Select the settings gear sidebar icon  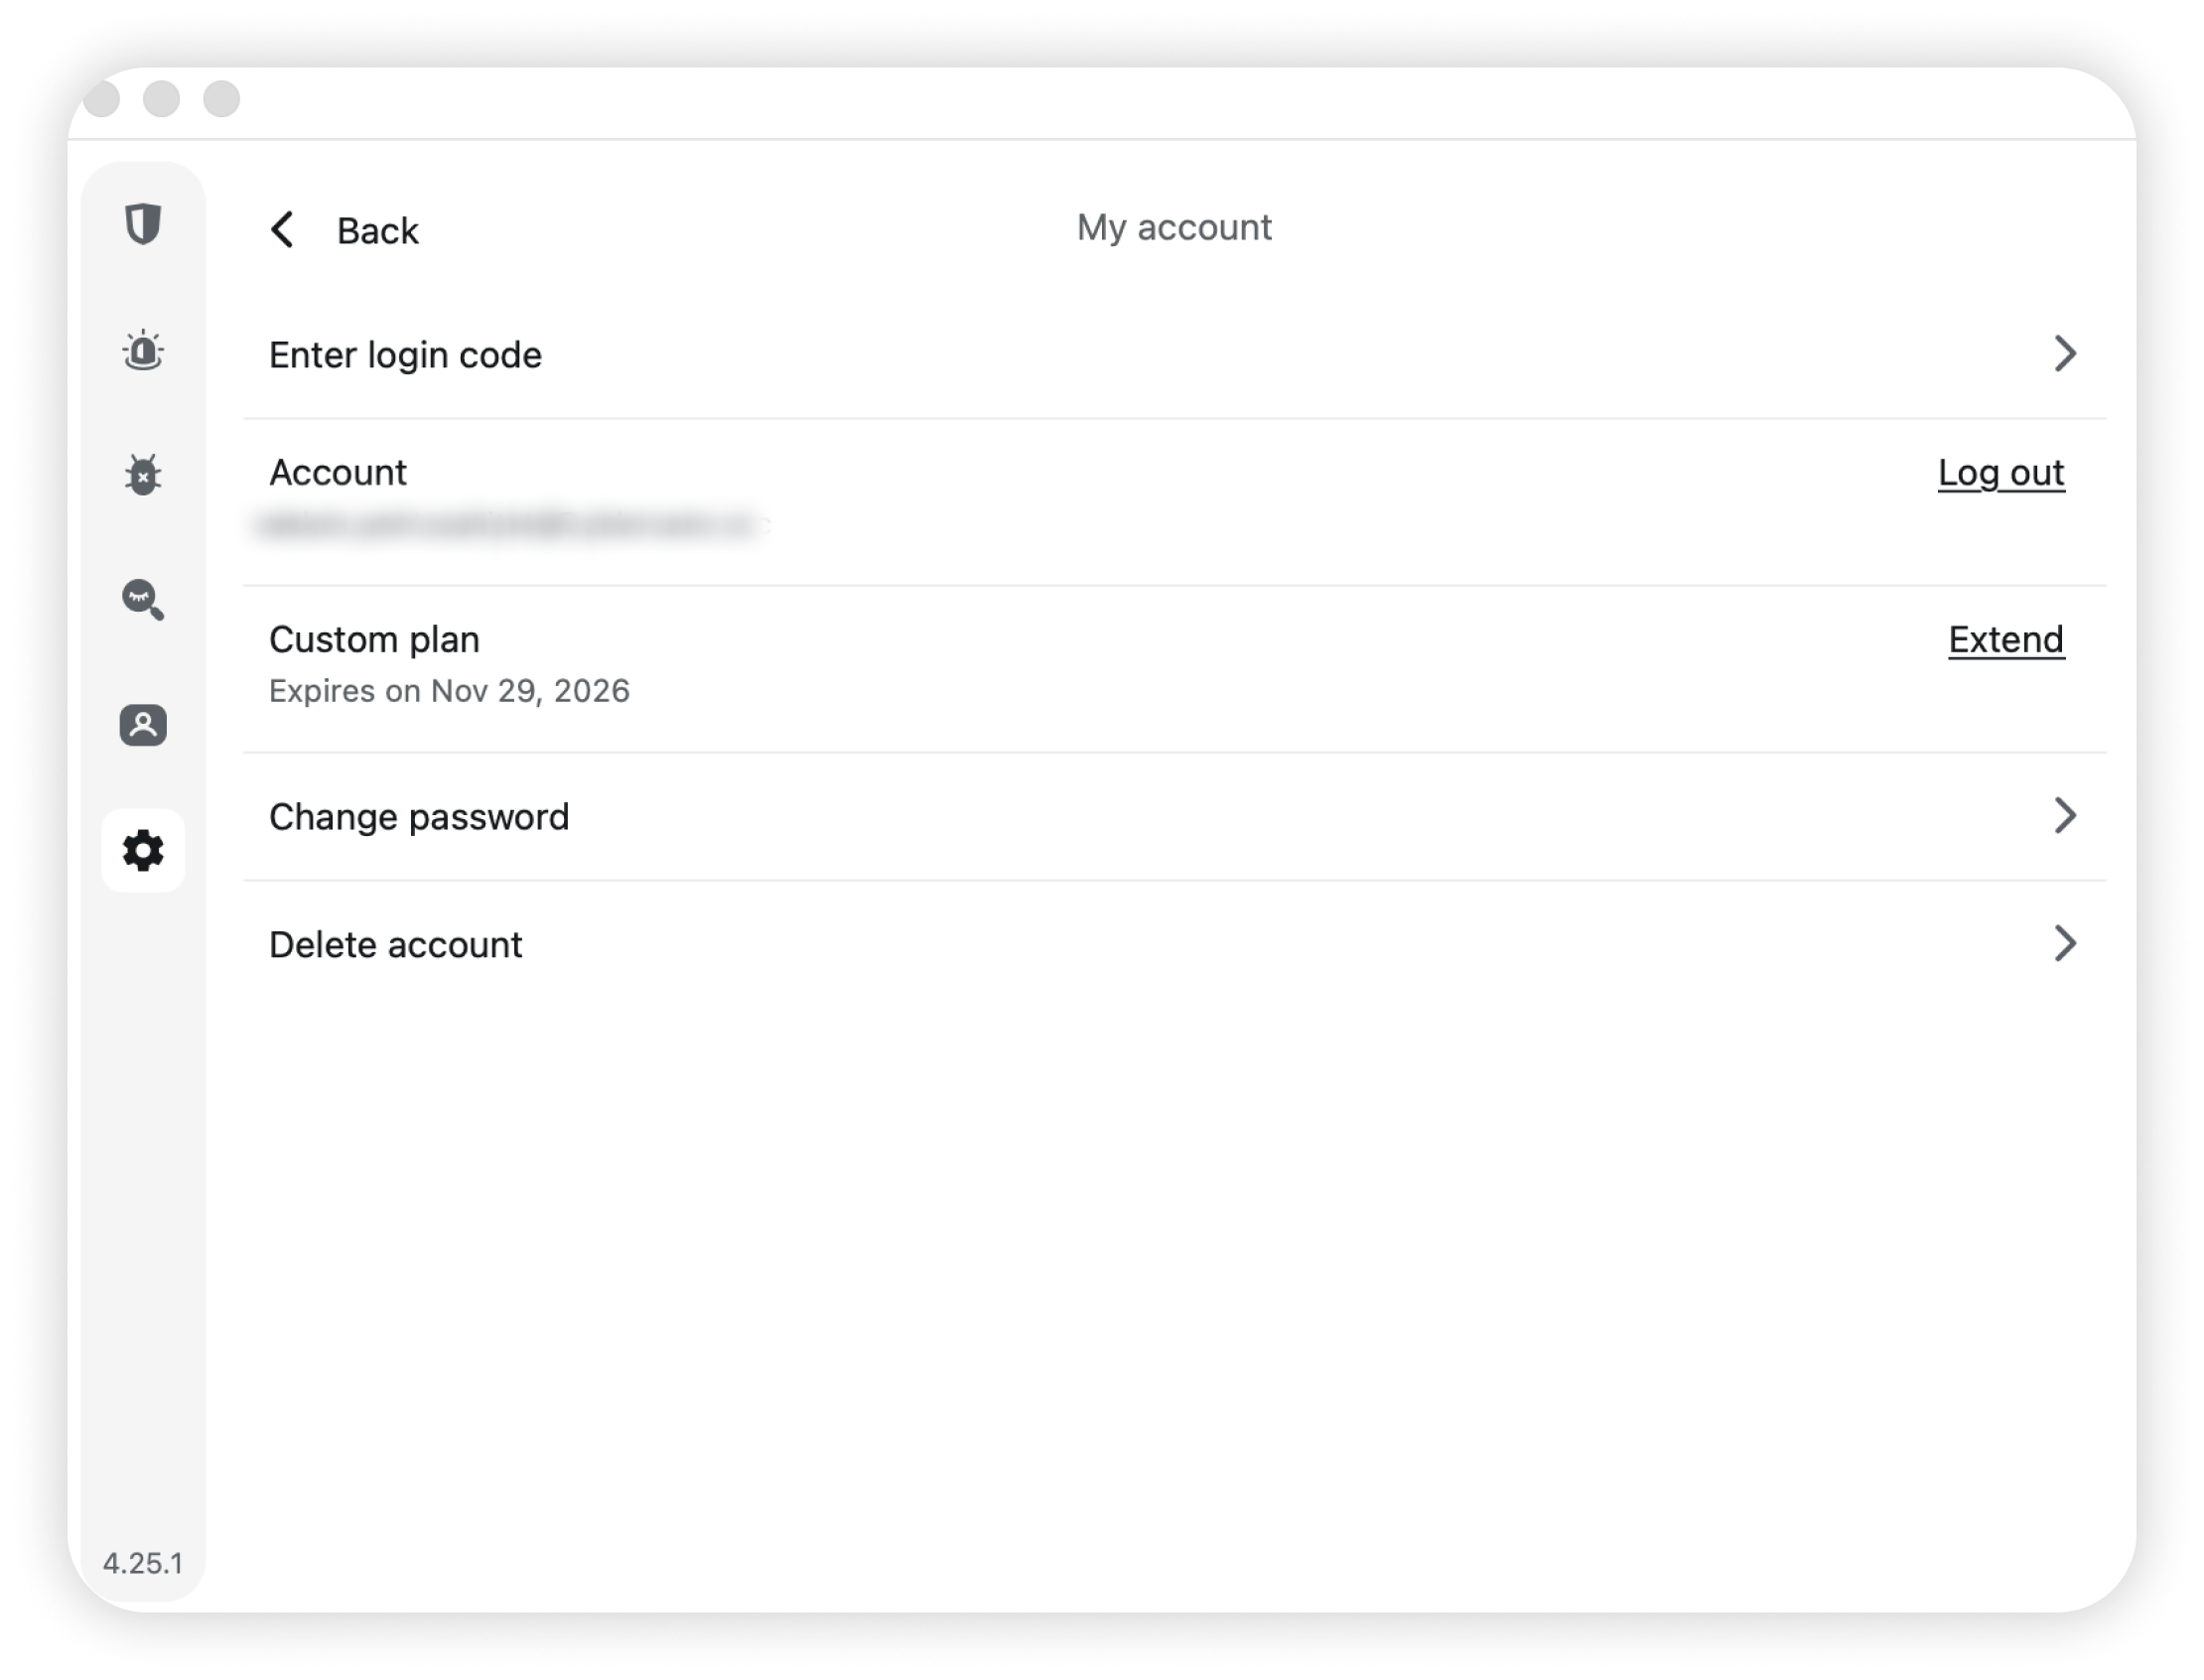point(143,851)
